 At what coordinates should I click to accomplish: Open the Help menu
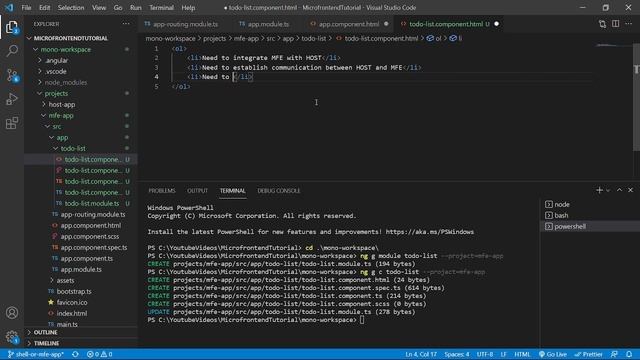(188, 7)
